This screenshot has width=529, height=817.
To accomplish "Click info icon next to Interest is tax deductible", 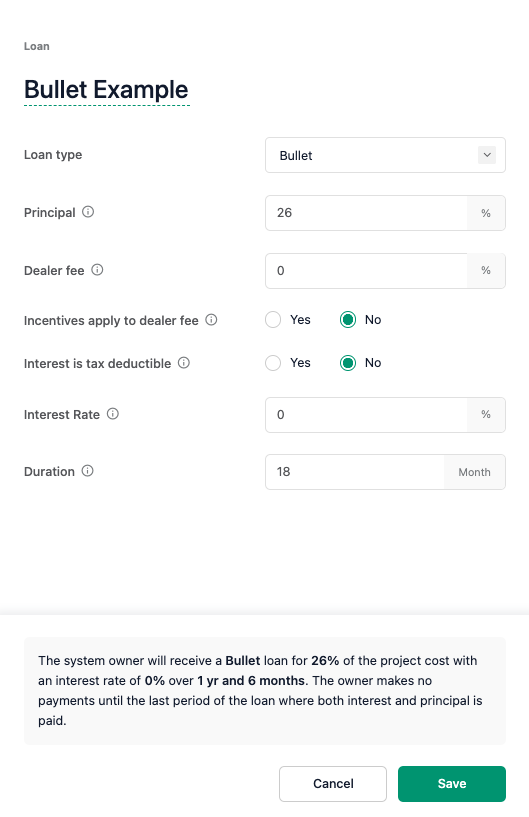I will [184, 363].
